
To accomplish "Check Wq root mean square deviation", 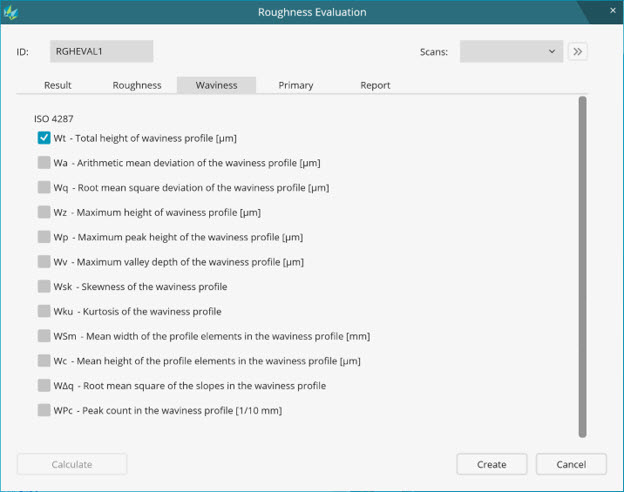I will coord(44,187).
